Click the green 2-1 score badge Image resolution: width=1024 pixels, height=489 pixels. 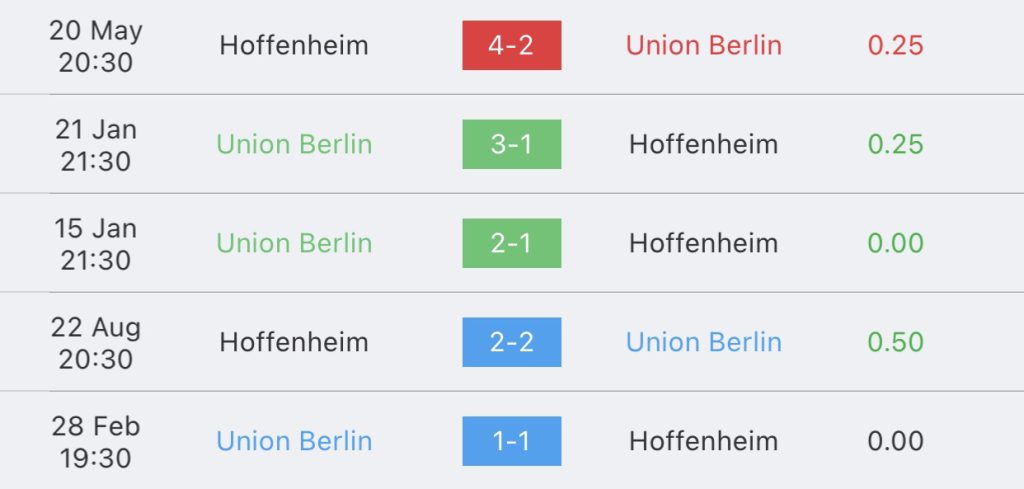pyautogui.click(x=511, y=243)
